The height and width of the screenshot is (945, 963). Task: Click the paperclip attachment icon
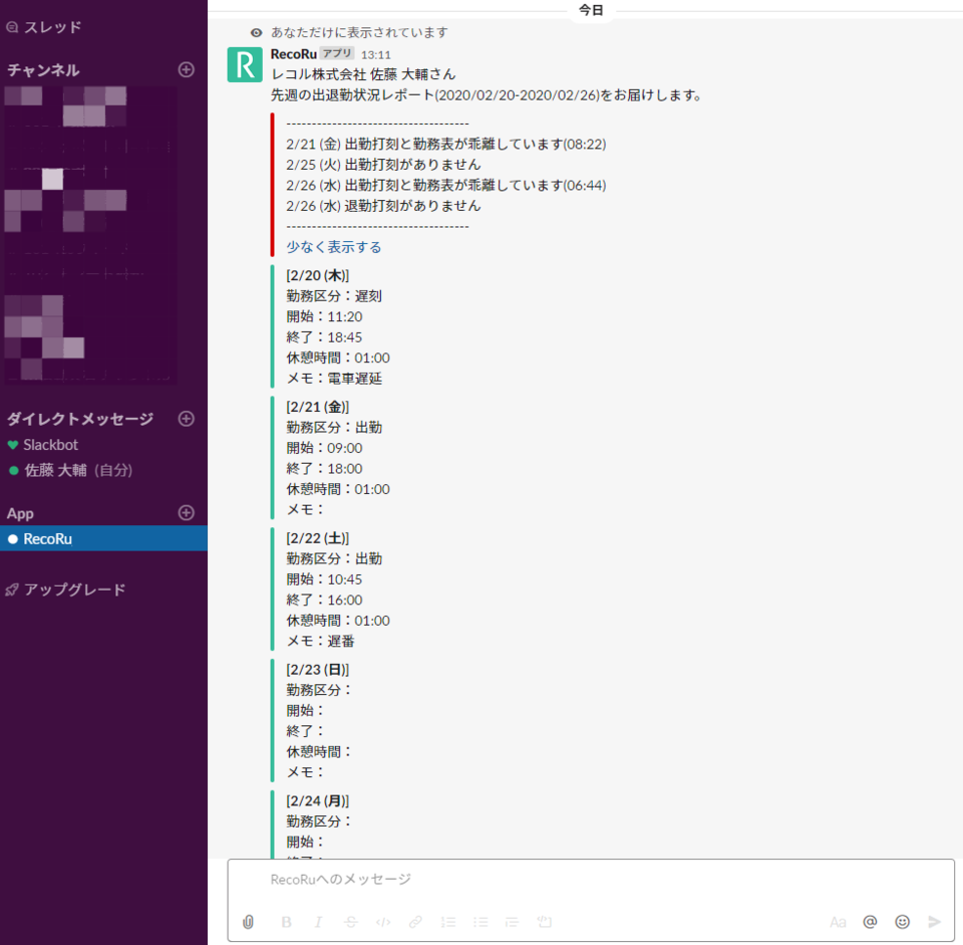[248, 922]
